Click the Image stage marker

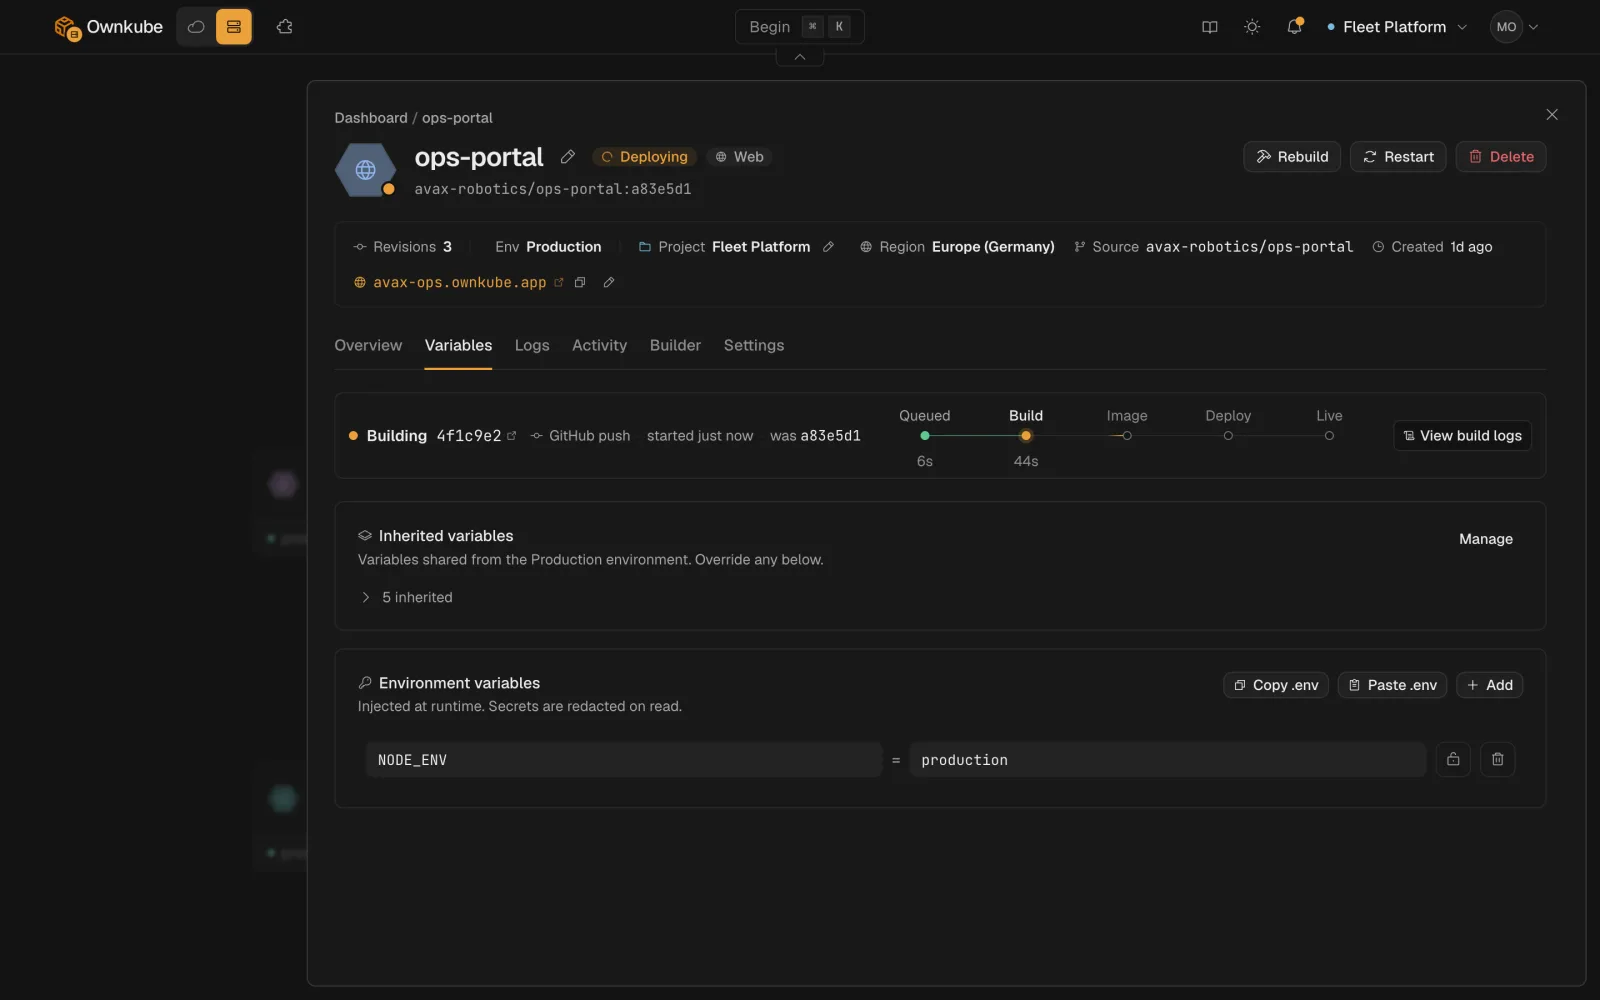pos(1127,436)
